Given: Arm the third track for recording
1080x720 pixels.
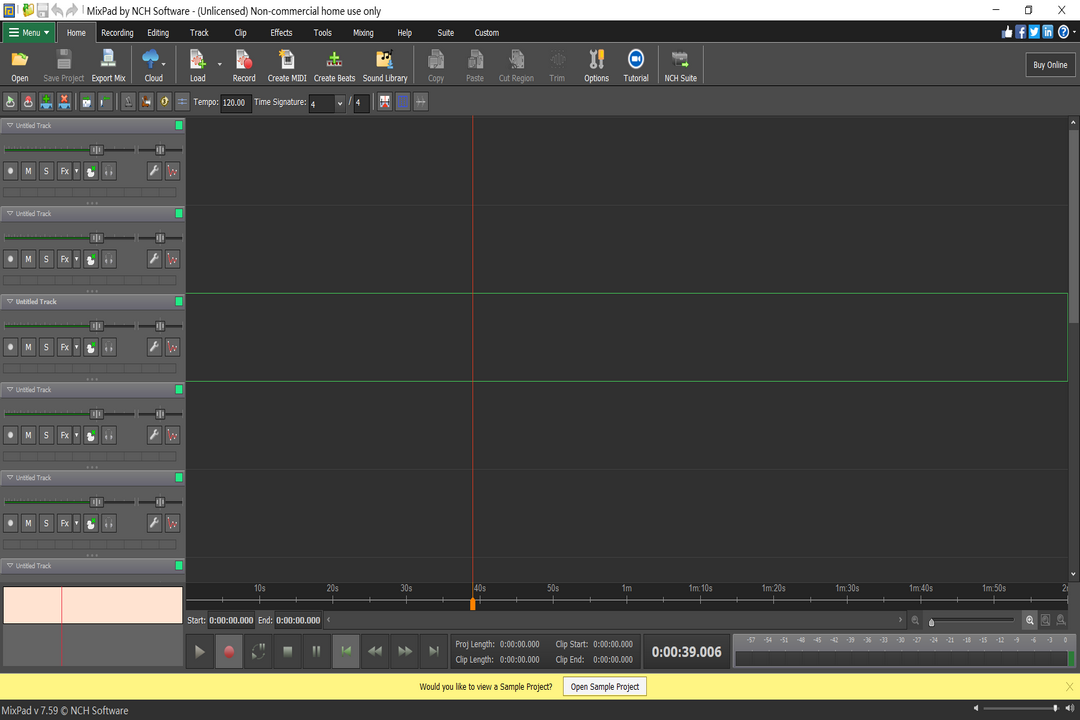Looking at the screenshot, I should point(10,346).
